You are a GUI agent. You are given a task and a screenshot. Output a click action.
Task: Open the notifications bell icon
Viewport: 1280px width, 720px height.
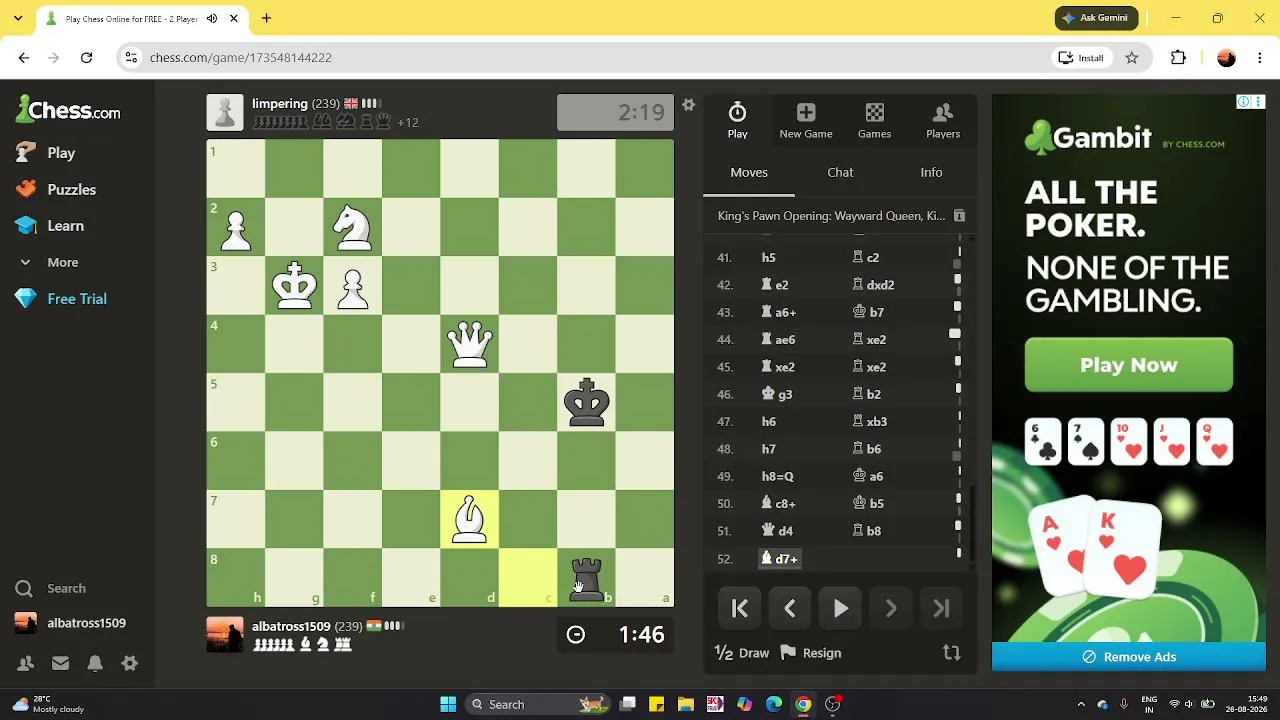(95, 663)
